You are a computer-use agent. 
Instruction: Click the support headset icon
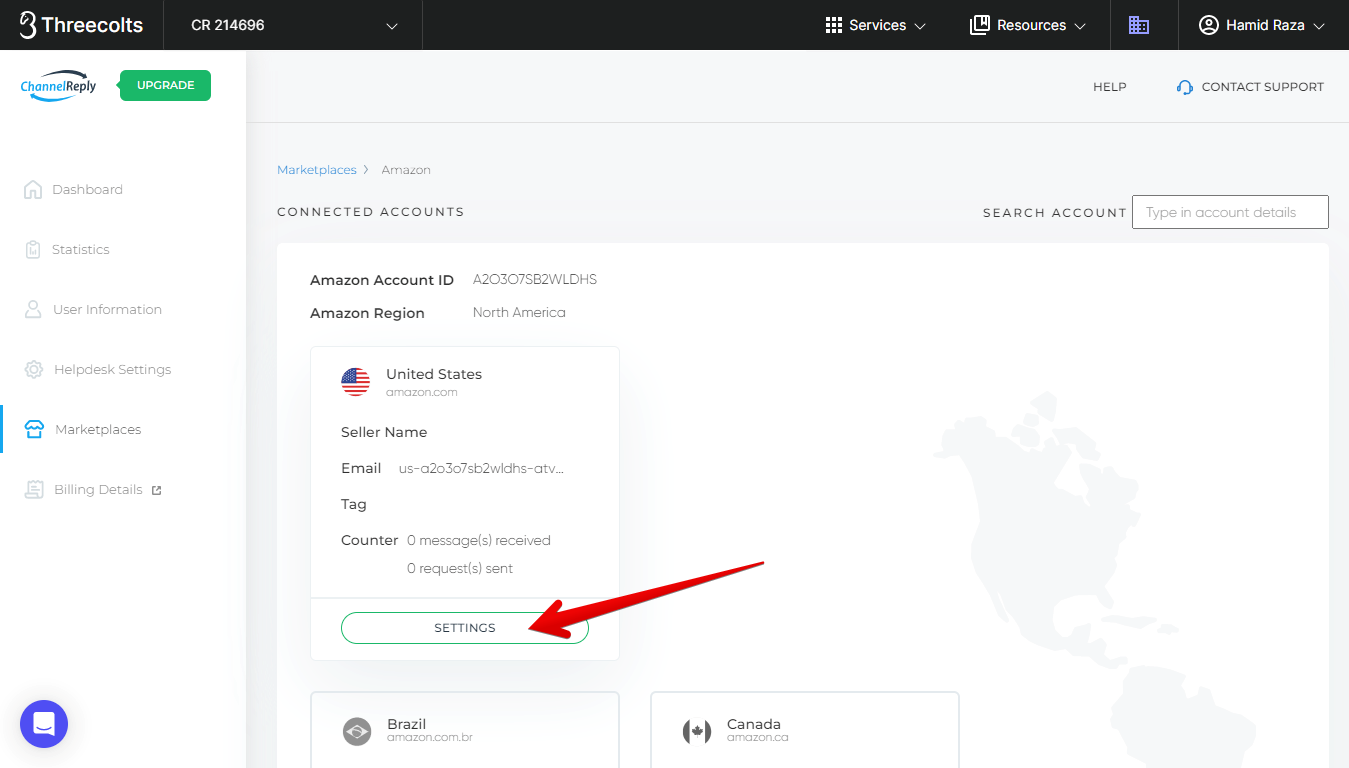1185,87
